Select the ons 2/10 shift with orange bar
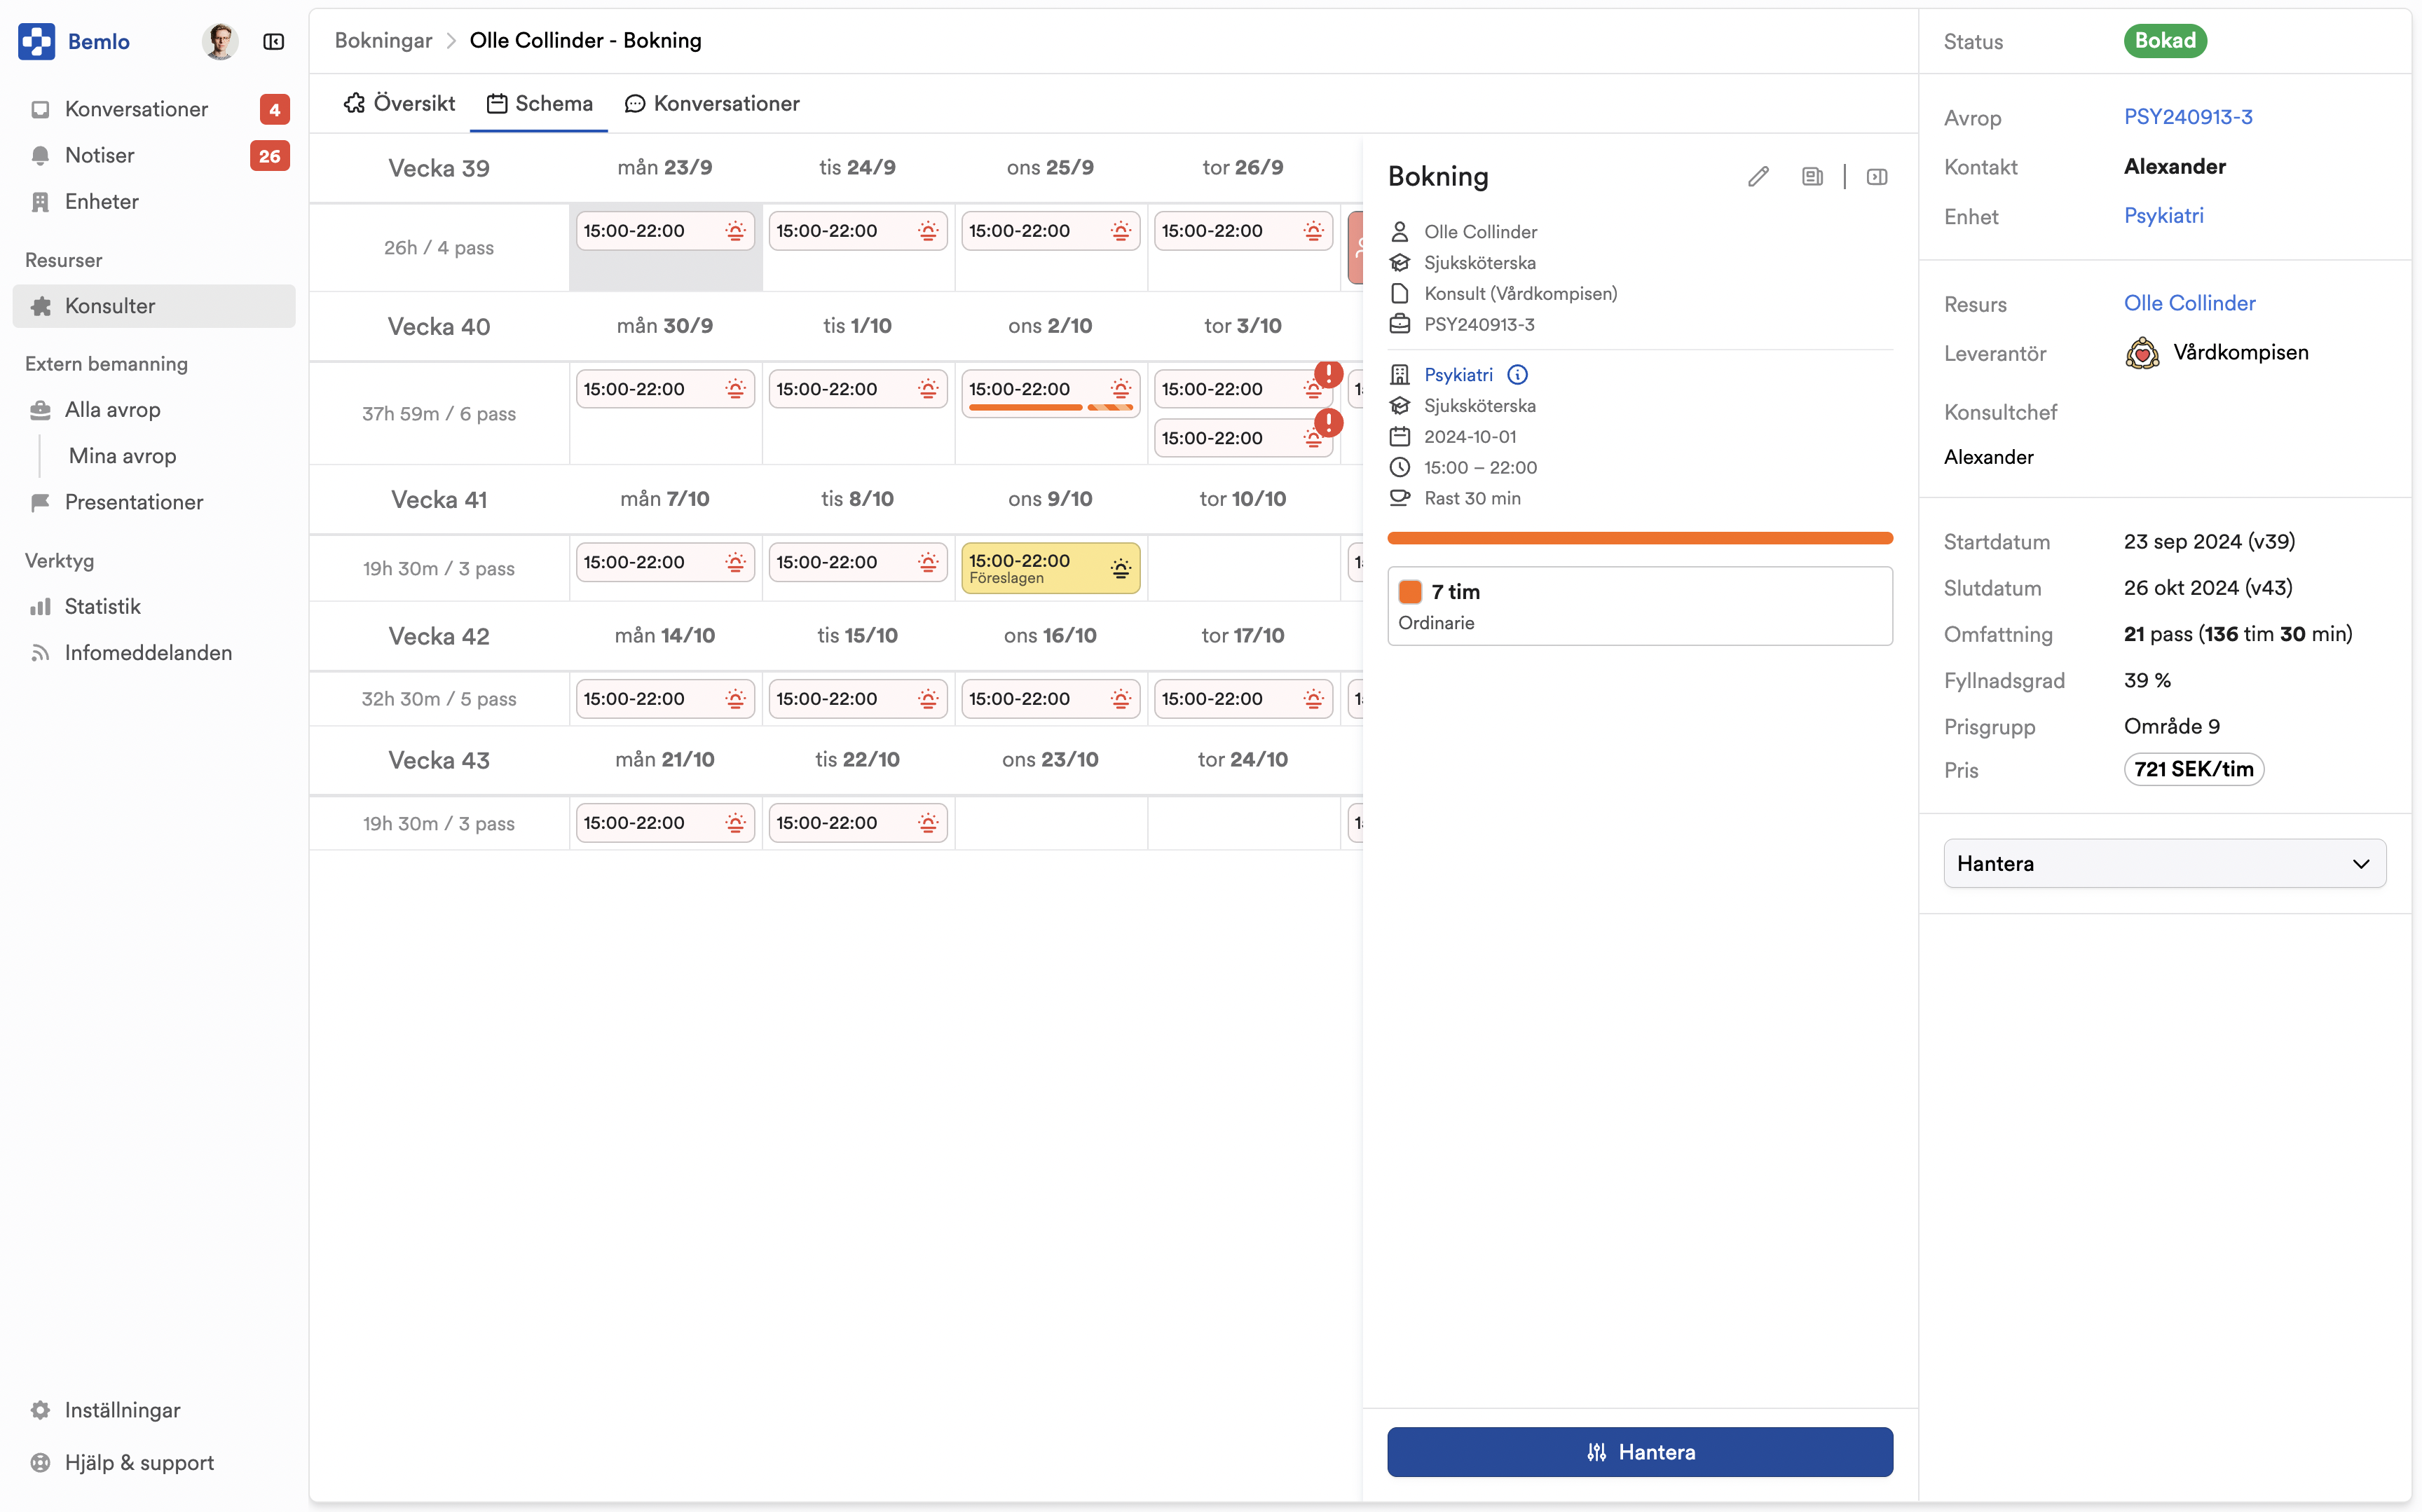Viewport: 2422px width, 1512px height. [1050, 393]
